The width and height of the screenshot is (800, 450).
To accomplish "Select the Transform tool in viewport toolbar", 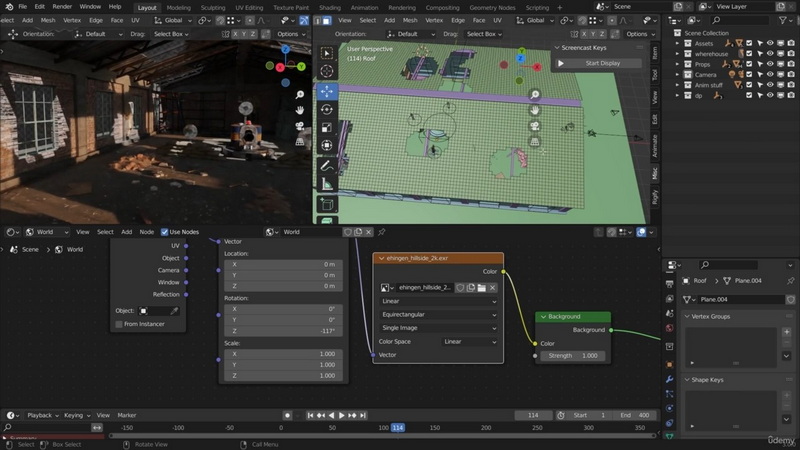I will tap(327, 145).
